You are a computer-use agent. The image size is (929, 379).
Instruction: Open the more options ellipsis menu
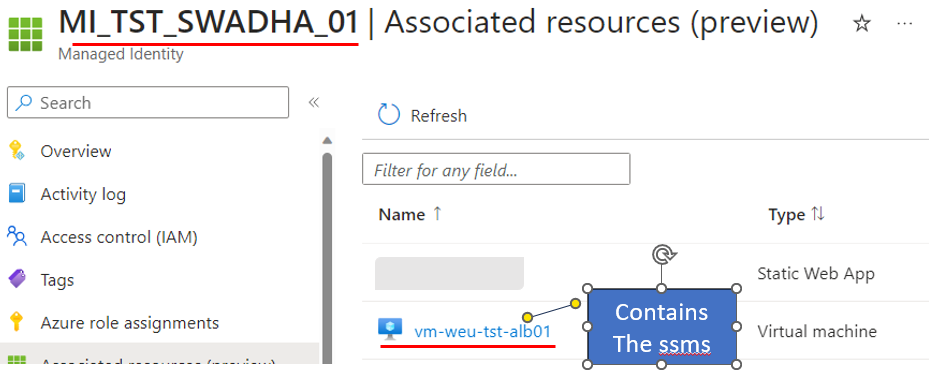904,23
